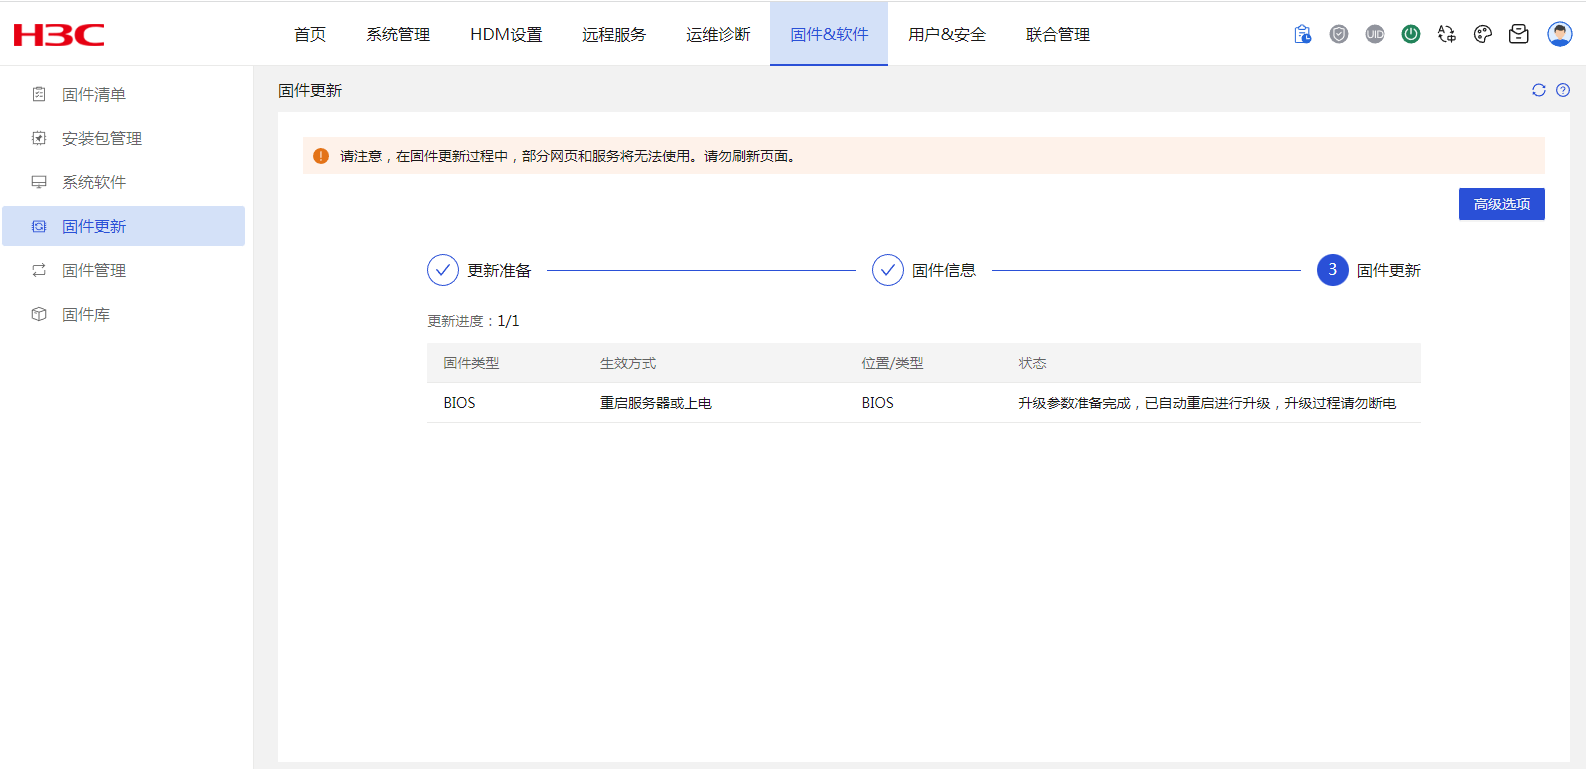Open help via the question mark icon

(1563, 90)
